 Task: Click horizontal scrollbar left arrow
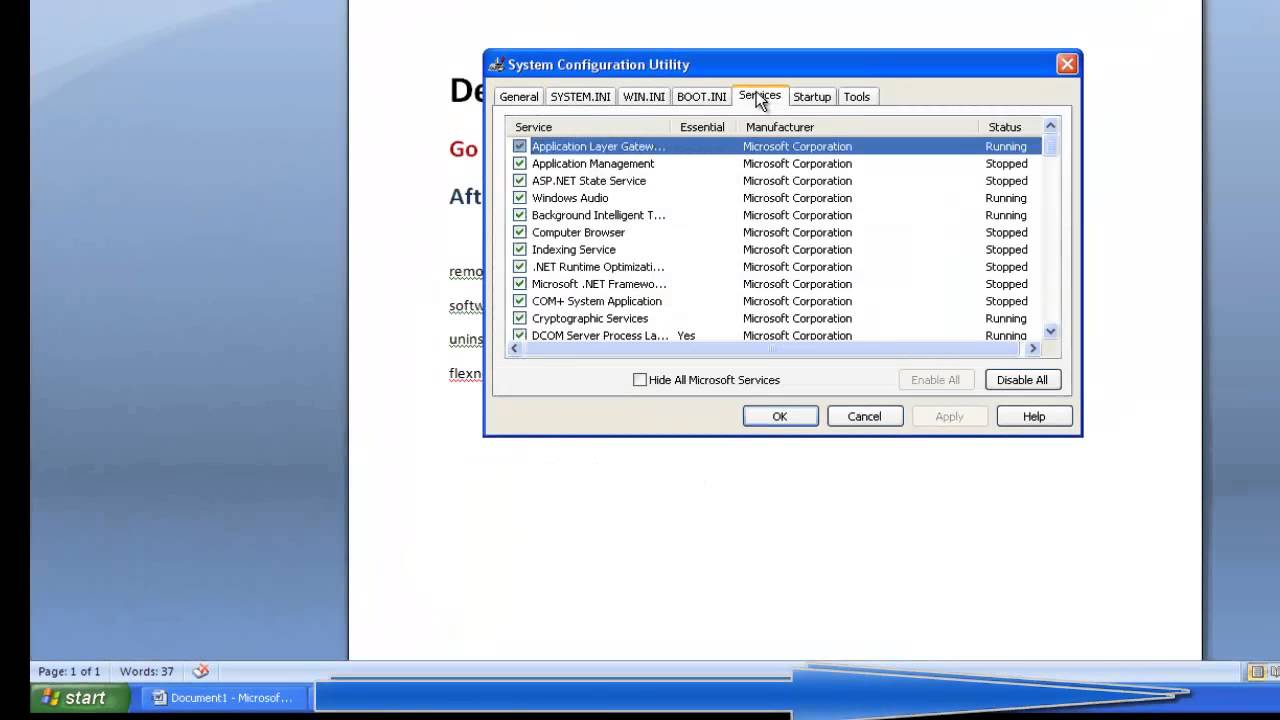click(515, 349)
